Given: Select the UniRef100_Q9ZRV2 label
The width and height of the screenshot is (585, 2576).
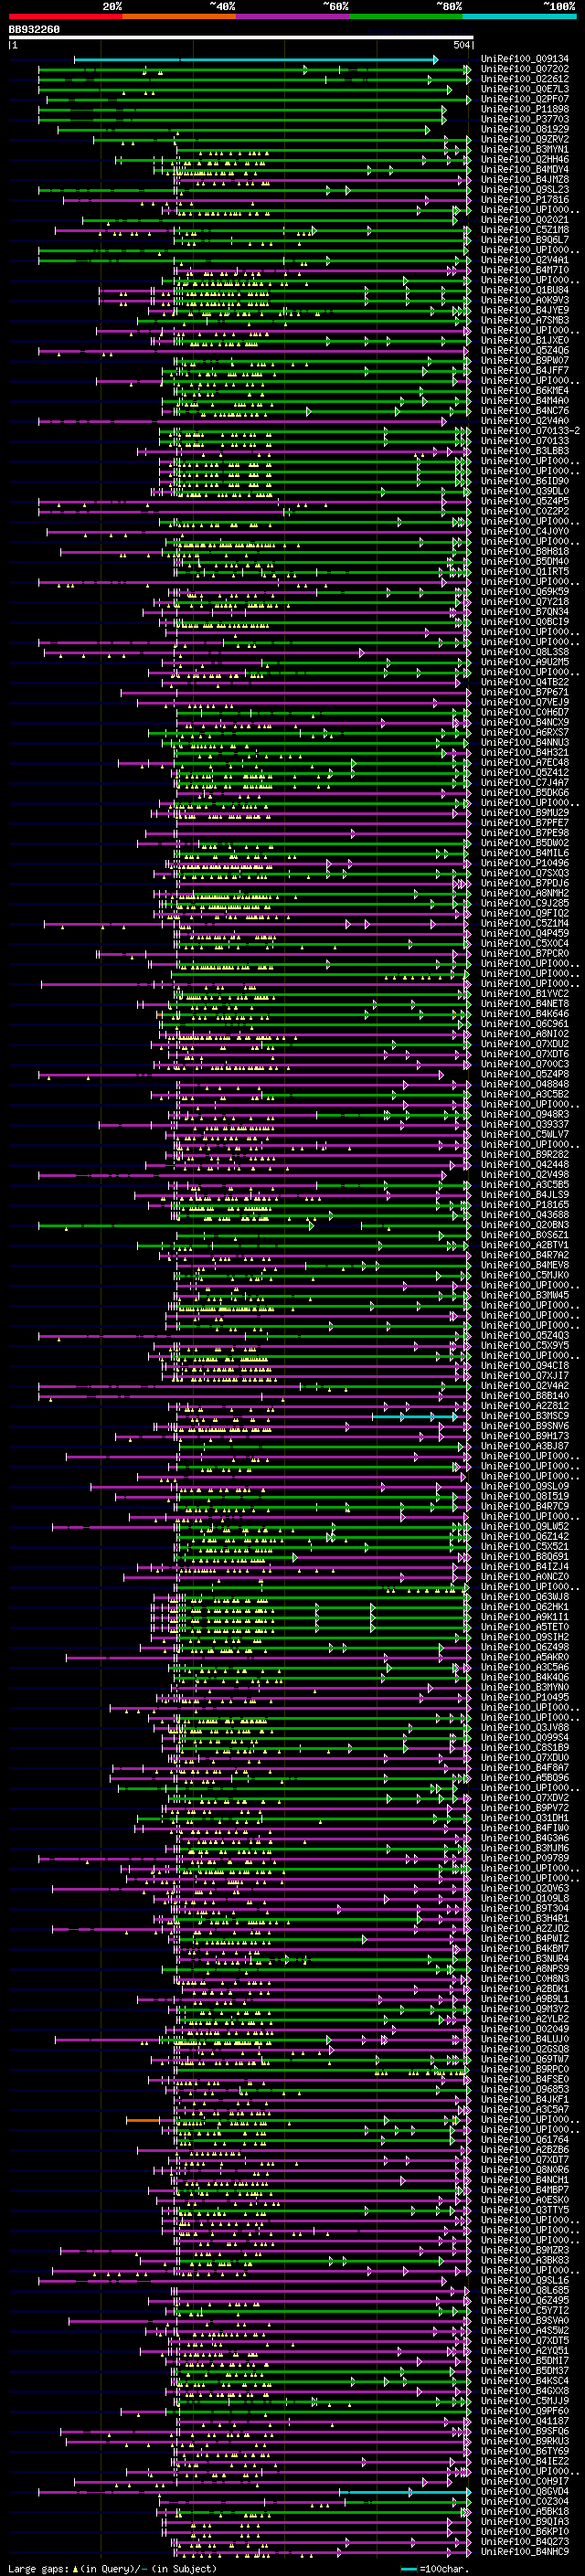Looking at the screenshot, I should click(x=525, y=139).
